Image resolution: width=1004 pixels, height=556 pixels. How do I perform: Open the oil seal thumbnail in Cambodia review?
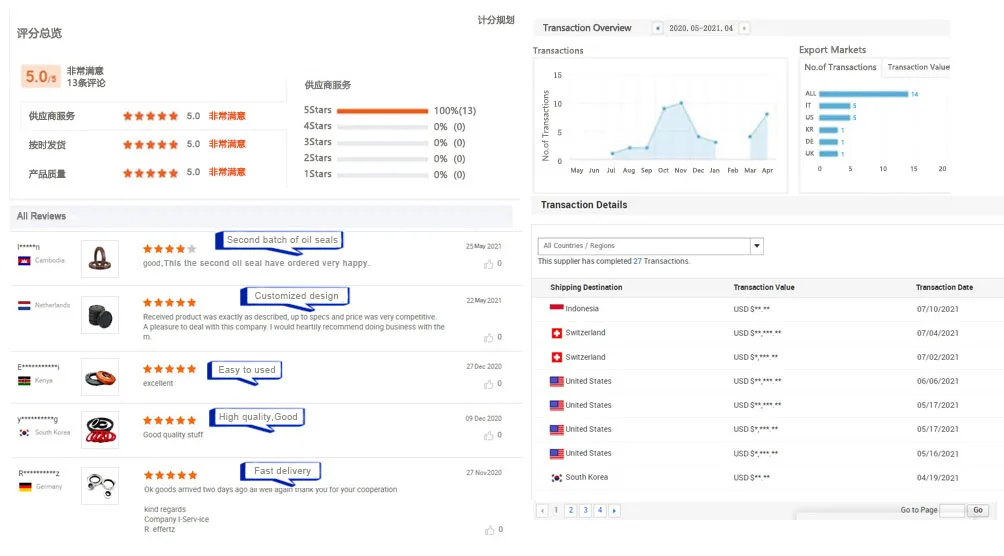(100, 259)
